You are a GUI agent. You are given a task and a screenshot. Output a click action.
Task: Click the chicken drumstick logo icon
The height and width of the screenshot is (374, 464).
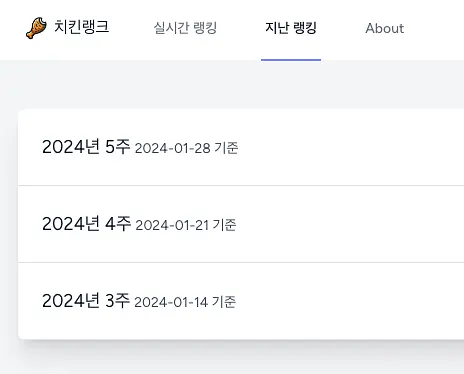click(37, 28)
